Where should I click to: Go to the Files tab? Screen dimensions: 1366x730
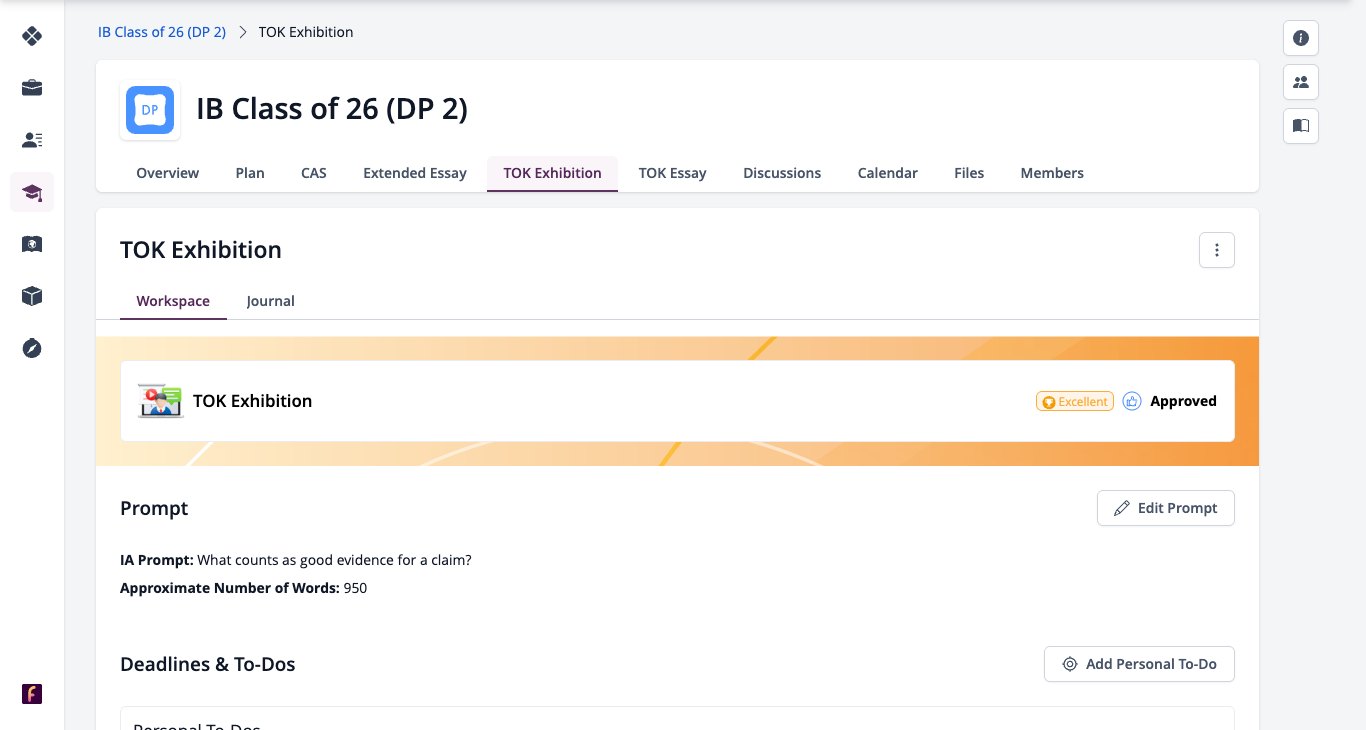point(969,173)
